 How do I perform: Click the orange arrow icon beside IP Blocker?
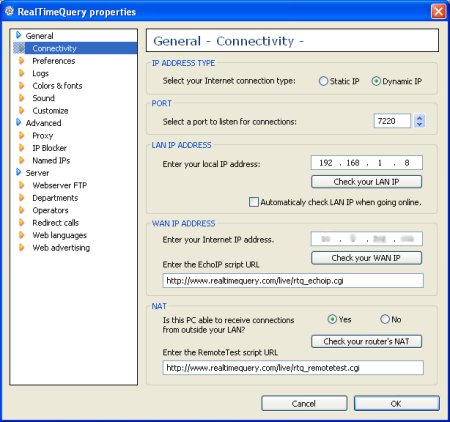[22, 148]
